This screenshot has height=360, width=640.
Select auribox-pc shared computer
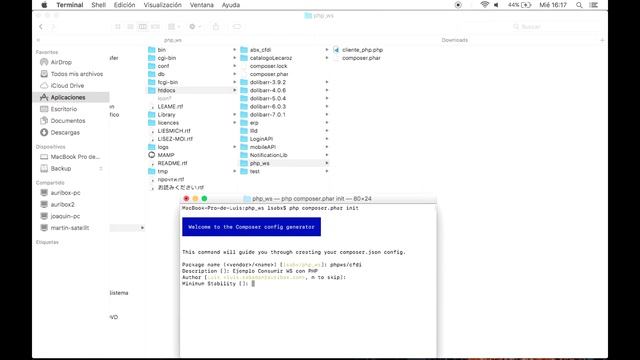[65, 193]
